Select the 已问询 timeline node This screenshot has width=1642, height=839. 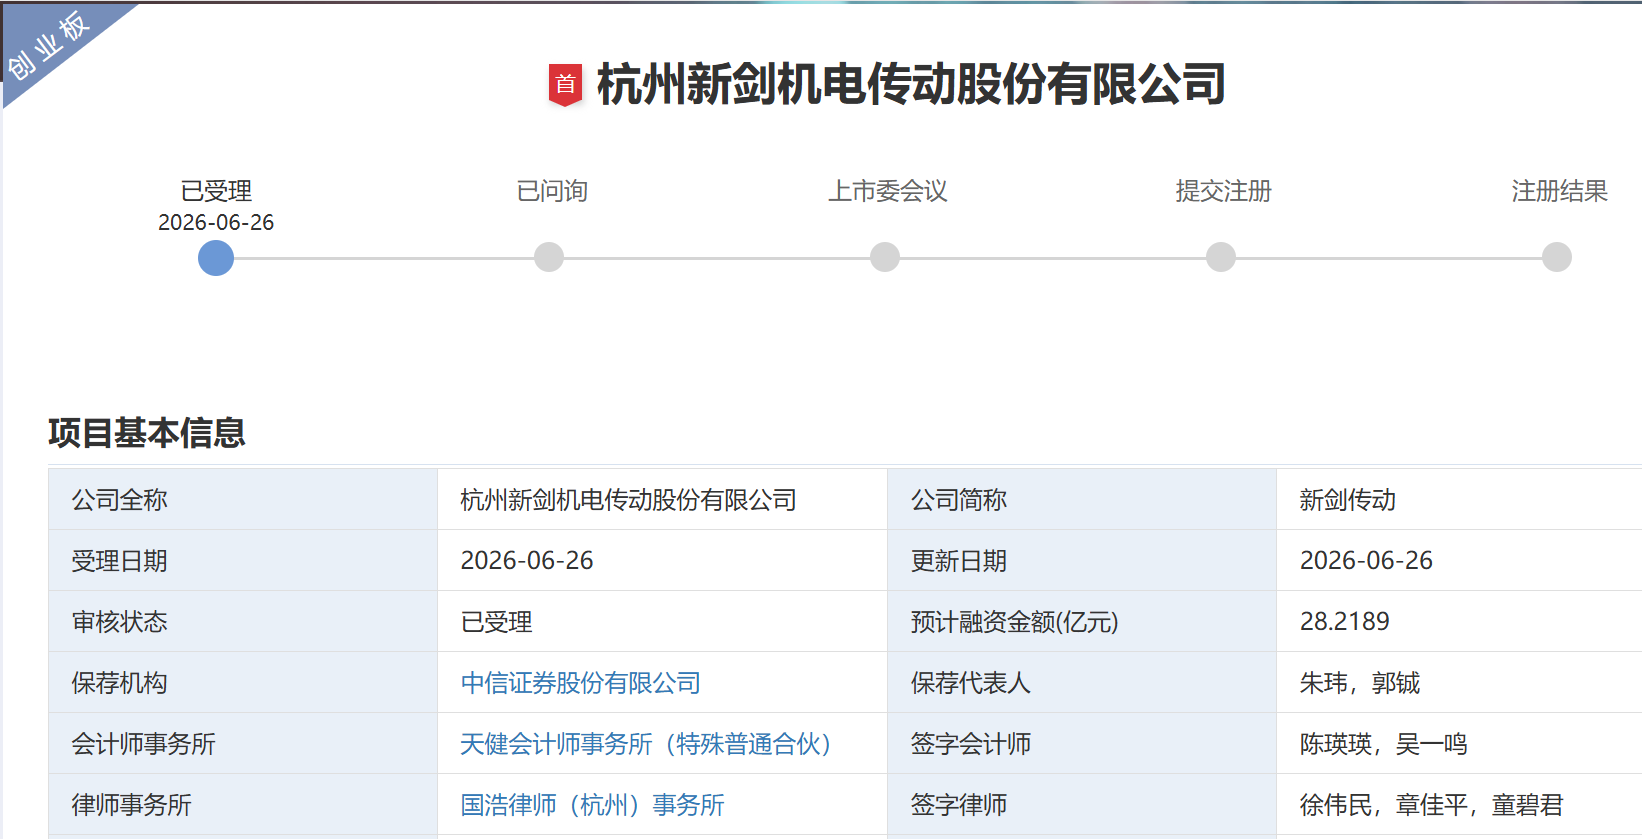(x=549, y=257)
